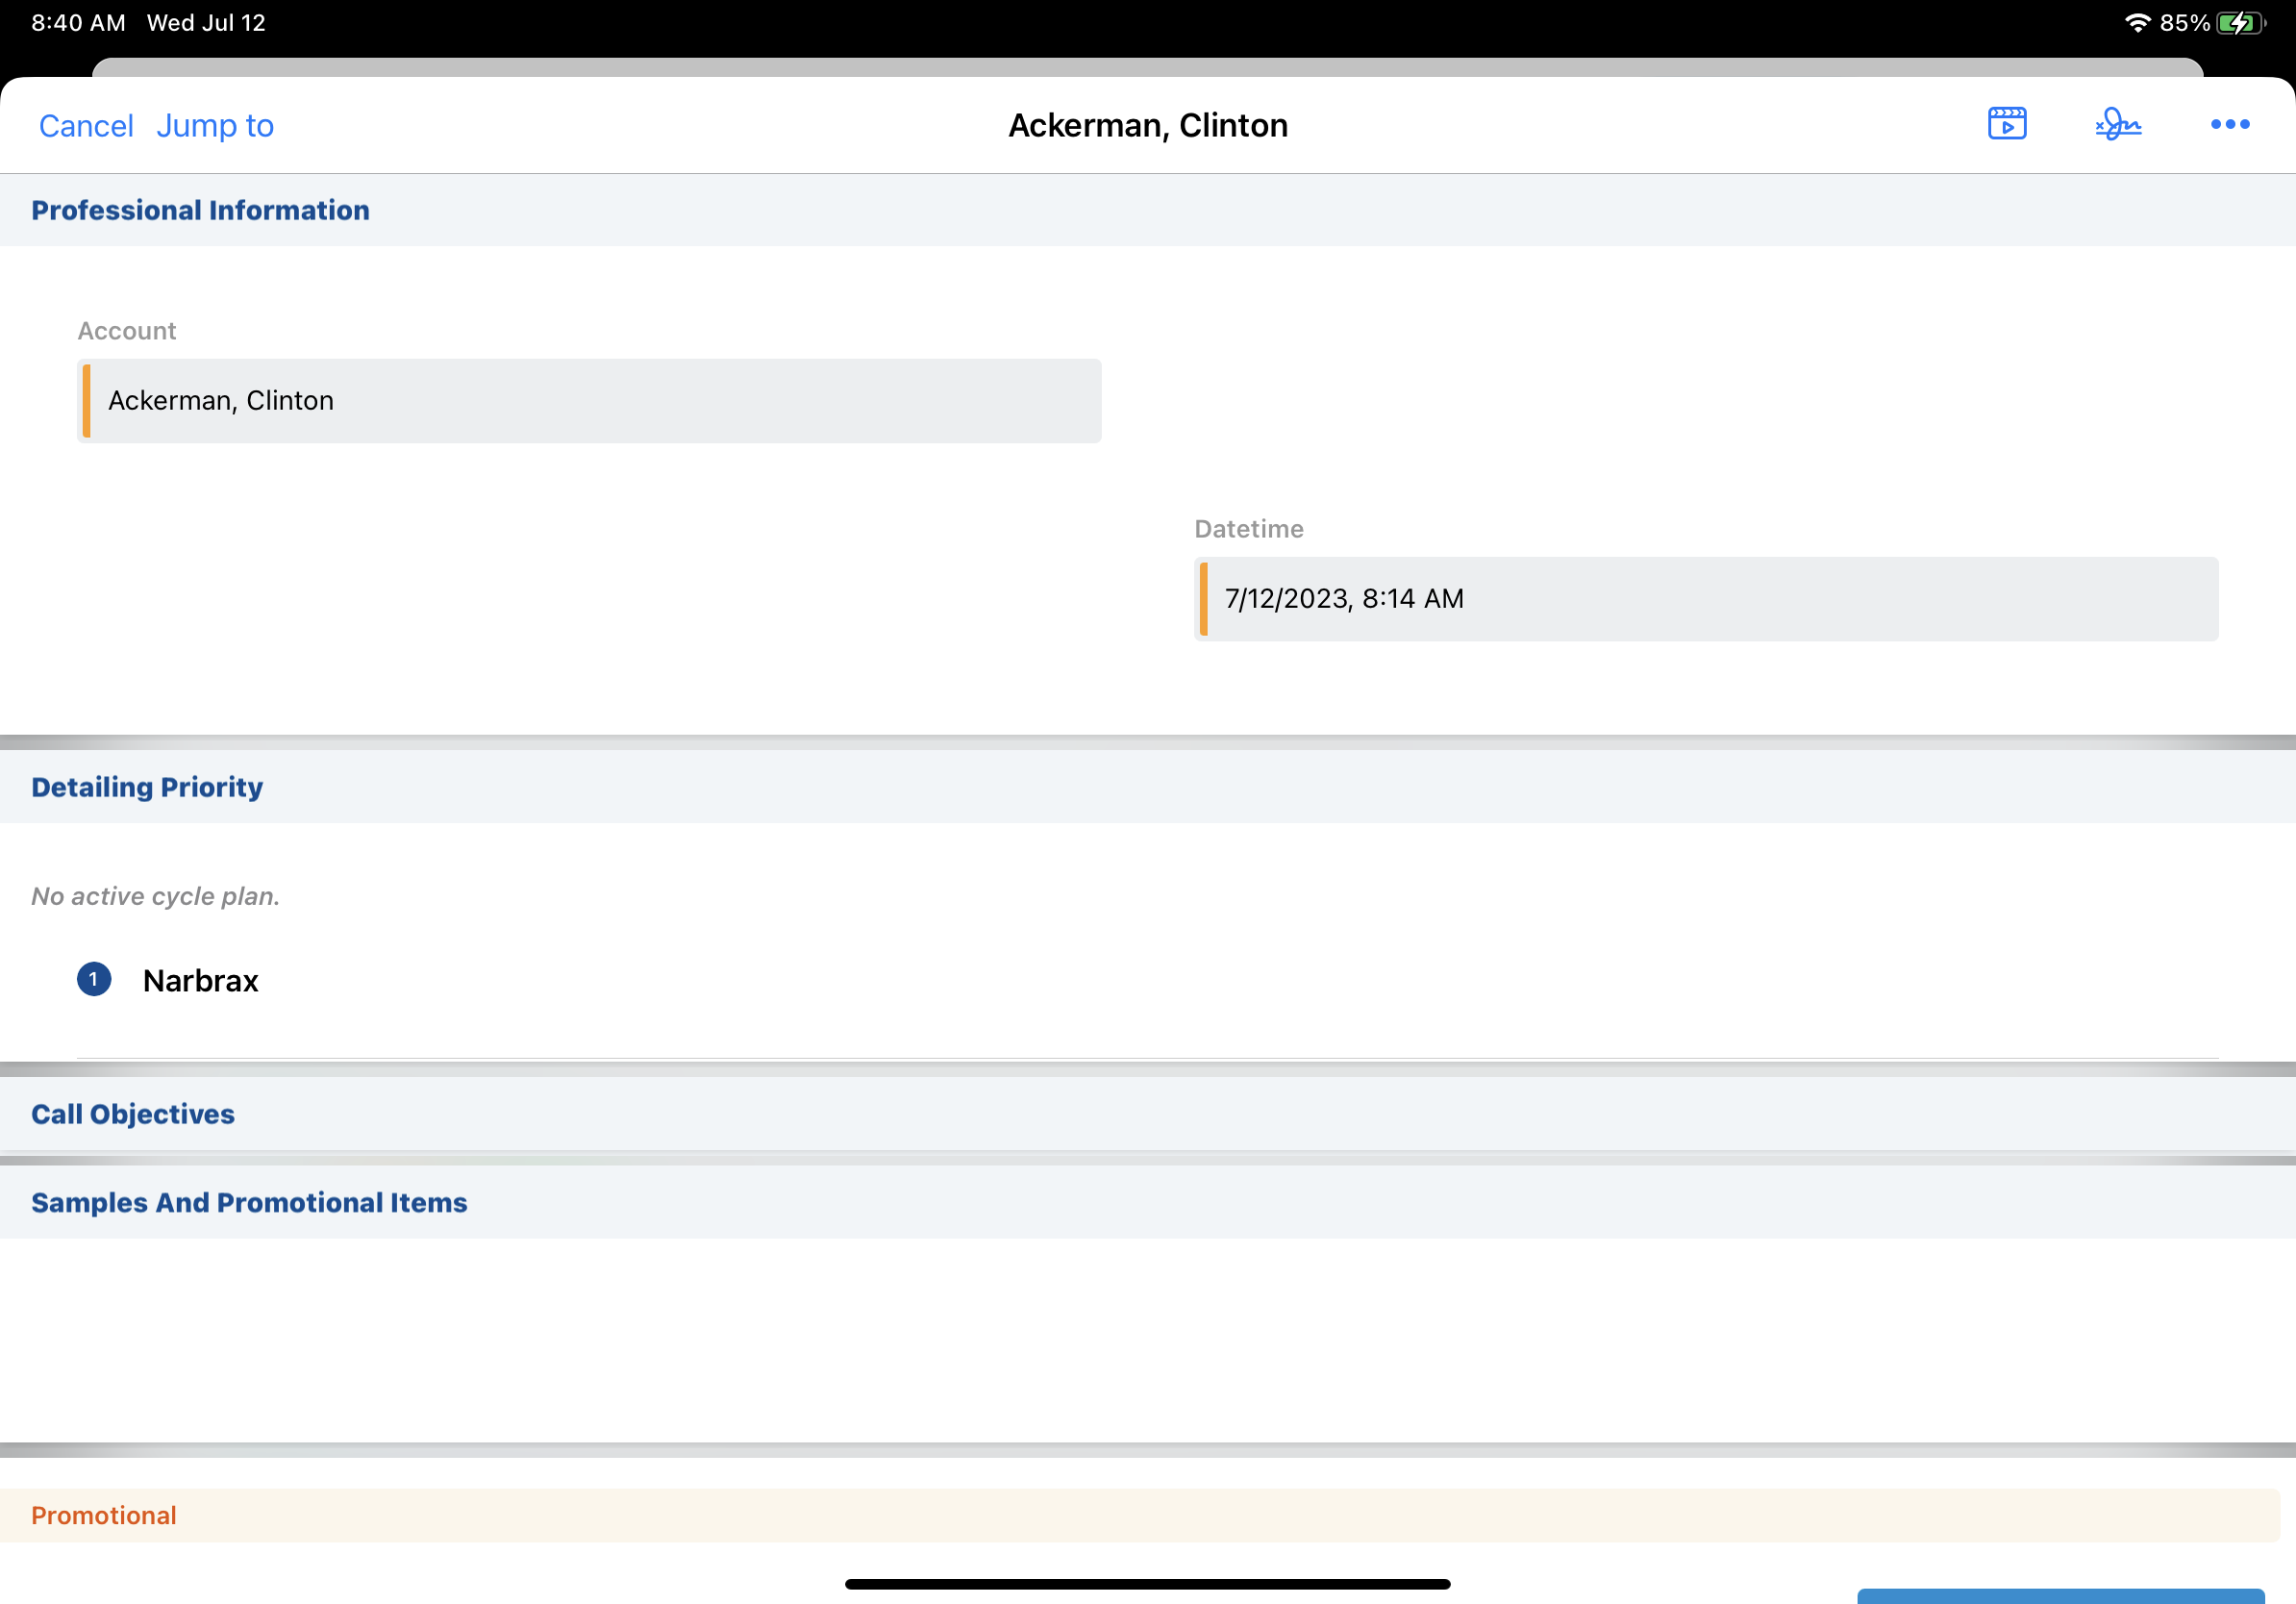
Task: Open the Jump to section menu
Action: point(215,126)
